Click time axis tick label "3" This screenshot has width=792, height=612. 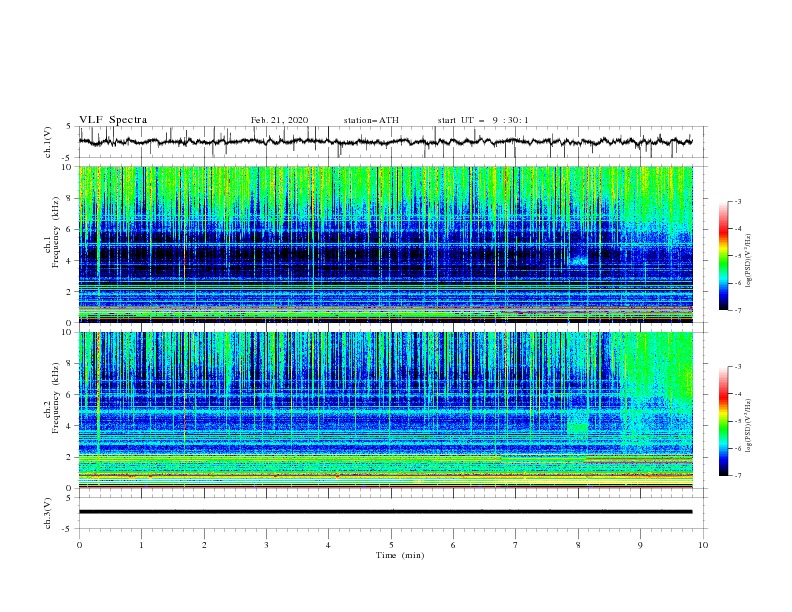(266, 545)
